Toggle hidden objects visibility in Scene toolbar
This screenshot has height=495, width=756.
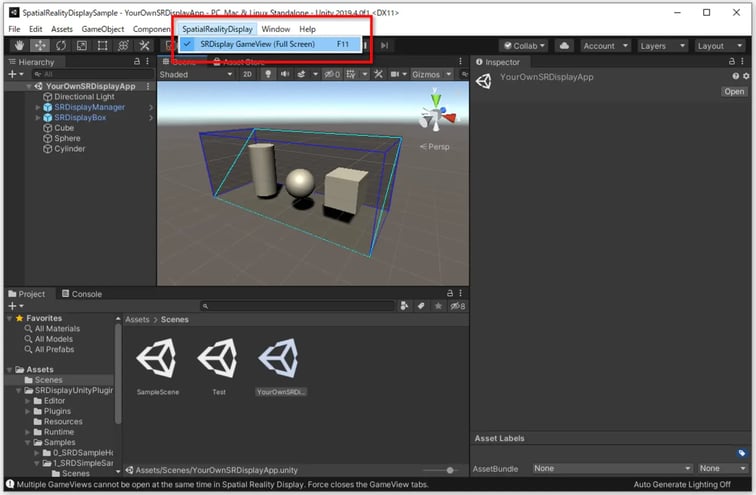(332, 74)
